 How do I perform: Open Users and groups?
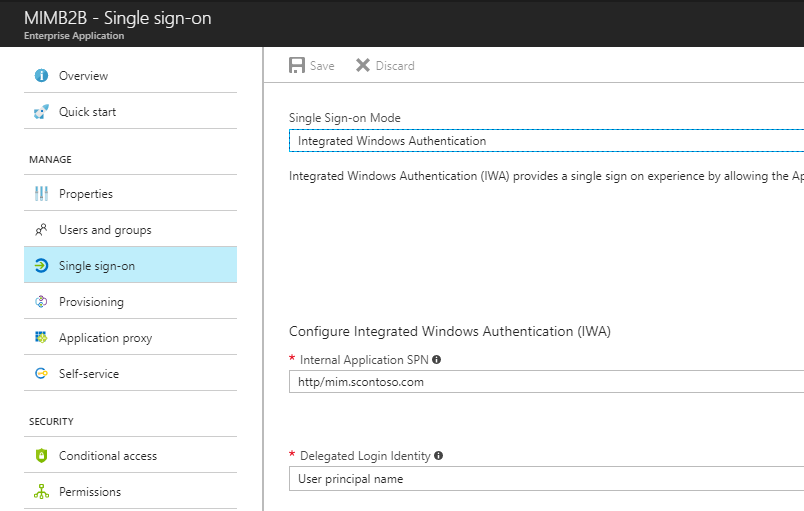click(130, 230)
